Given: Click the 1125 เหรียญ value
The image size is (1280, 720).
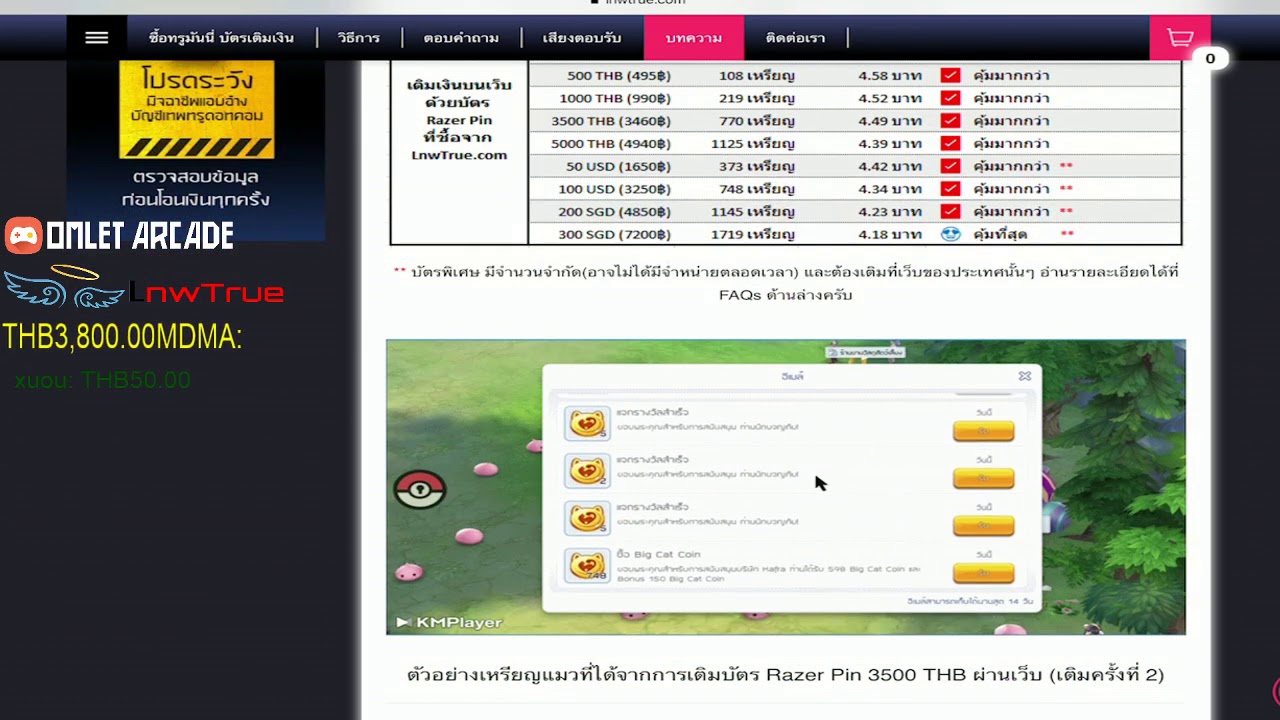Looking at the screenshot, I should pyautogui.click(x=752, y=144).
